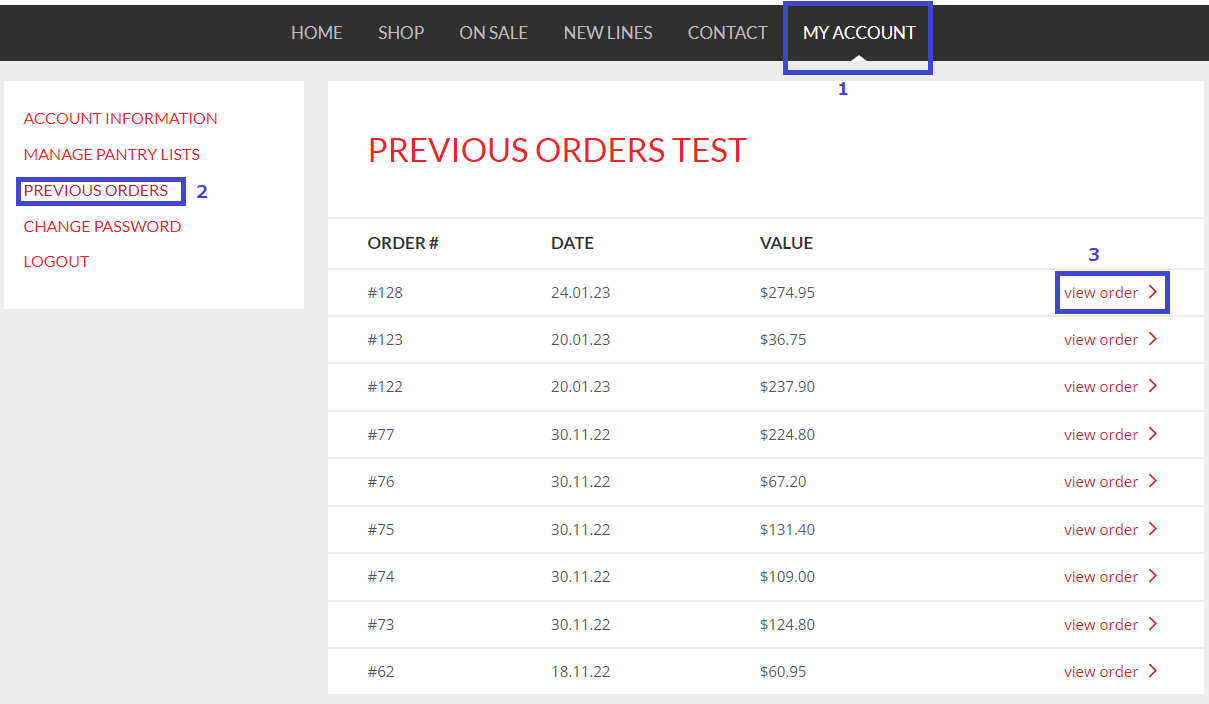Open the Contact page
The image size is (1209, 704).
pos(727,33)
